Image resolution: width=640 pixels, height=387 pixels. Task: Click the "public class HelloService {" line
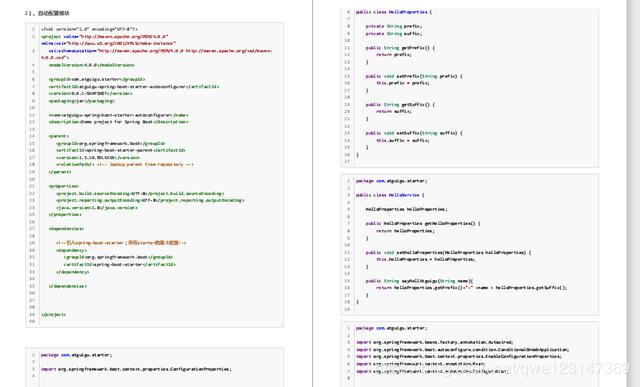point(390,195)
